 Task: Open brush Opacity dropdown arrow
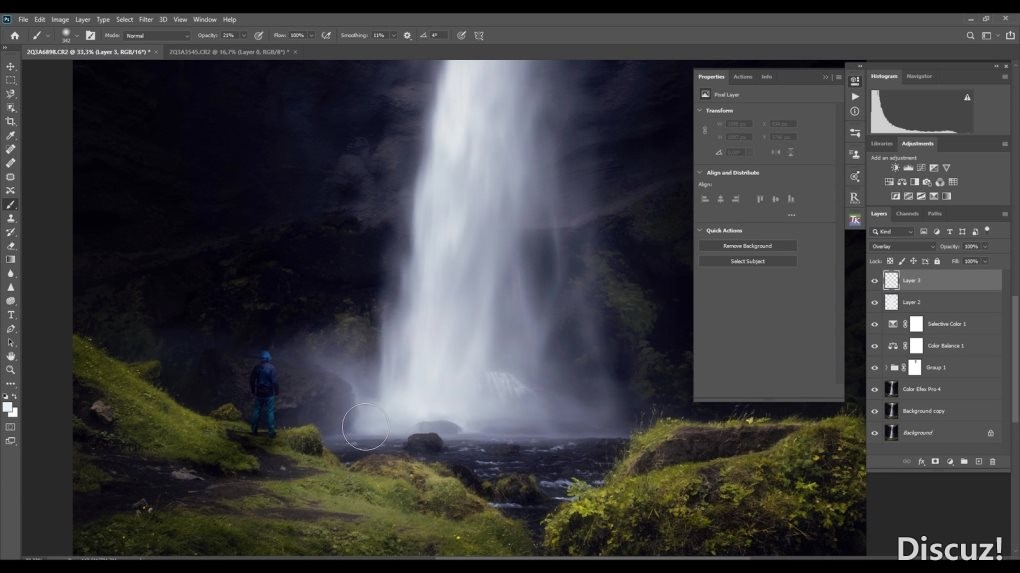244,36
